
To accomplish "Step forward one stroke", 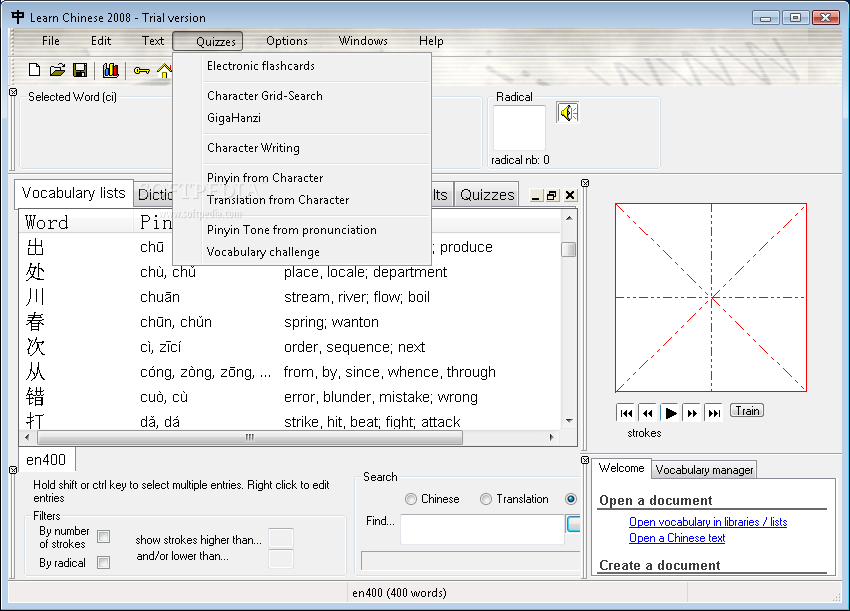I will 692,413.
